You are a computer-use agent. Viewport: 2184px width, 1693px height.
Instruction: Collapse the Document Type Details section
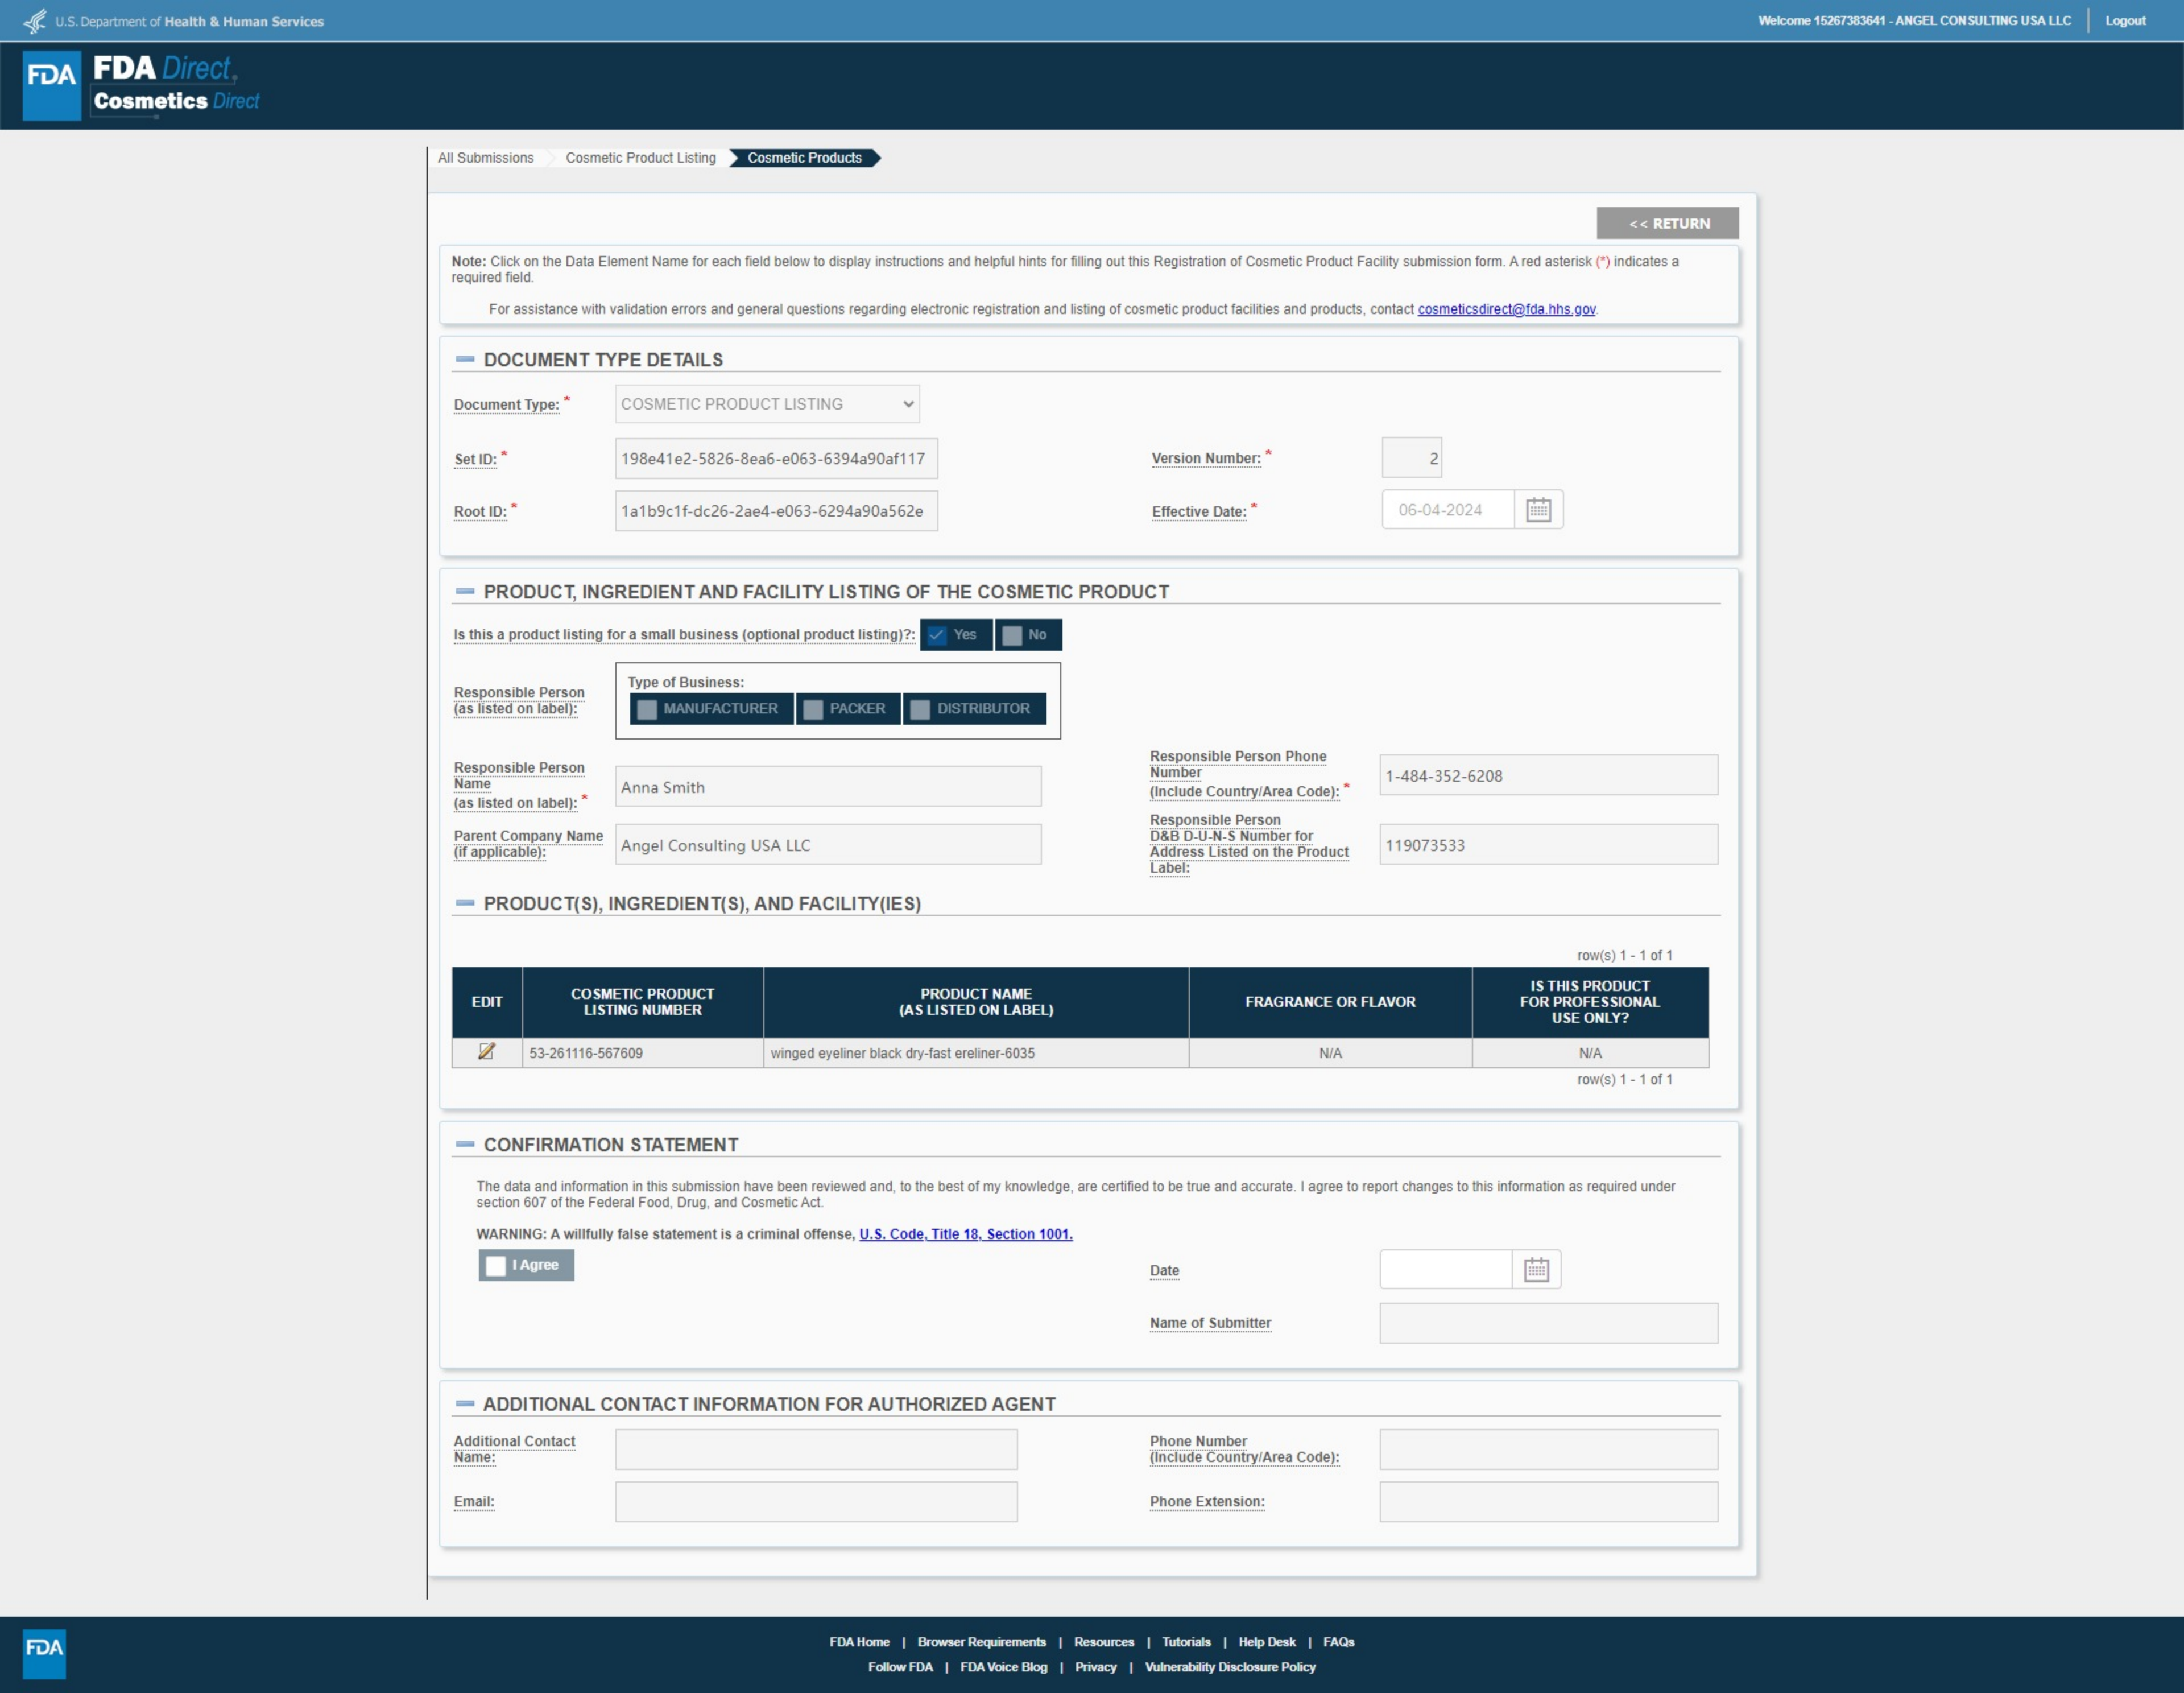pos(465,359)
